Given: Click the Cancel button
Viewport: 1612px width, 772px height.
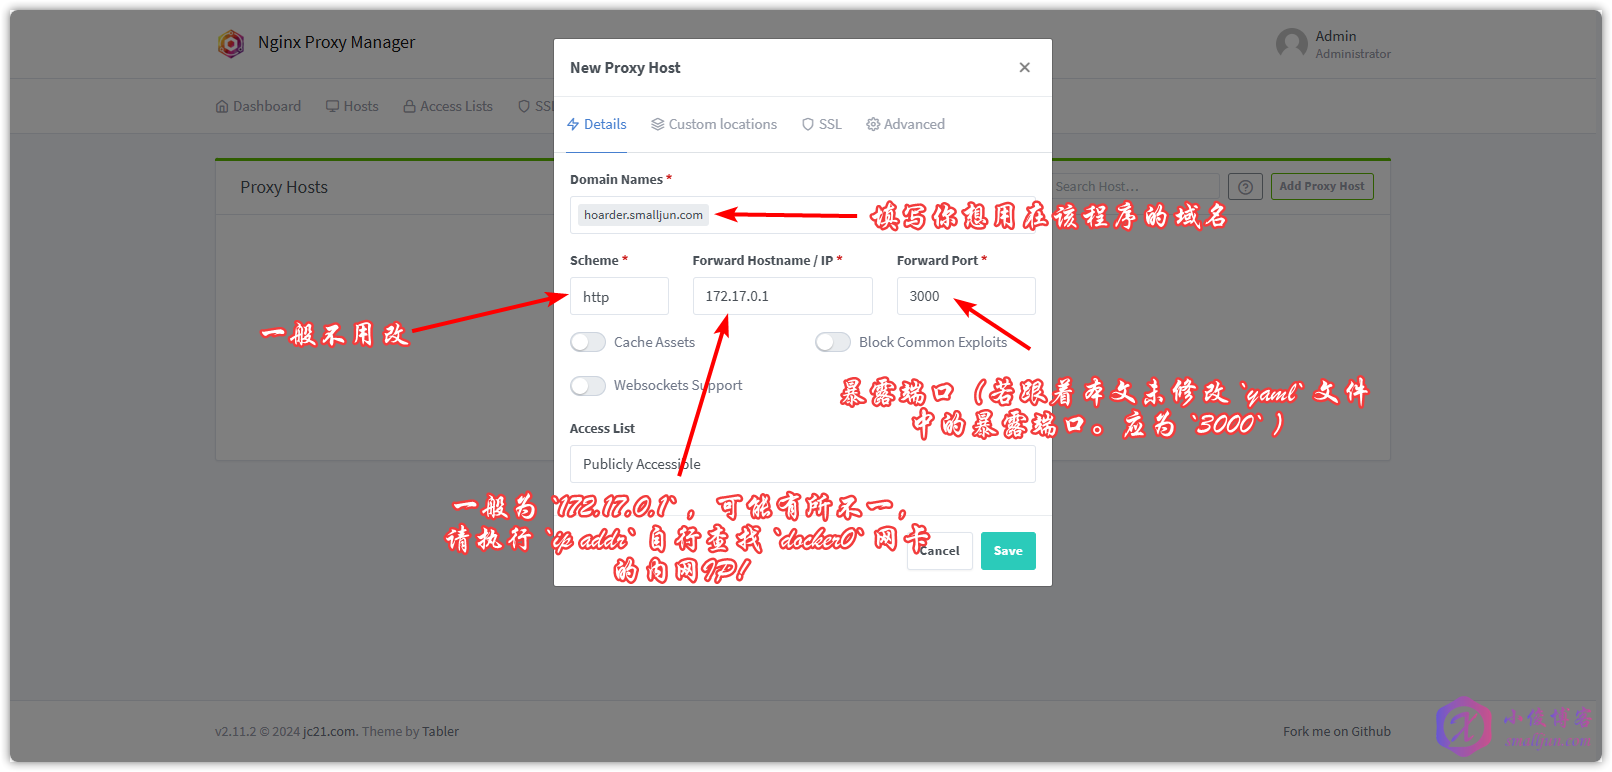Looking at the screenshot, I should [x=940, y=551].
